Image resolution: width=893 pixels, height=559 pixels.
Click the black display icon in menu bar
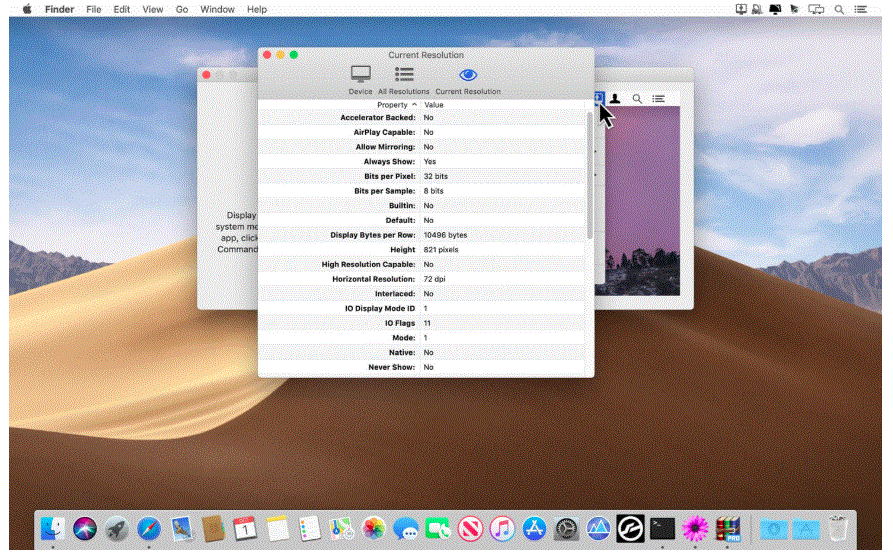tap(775, 9)
